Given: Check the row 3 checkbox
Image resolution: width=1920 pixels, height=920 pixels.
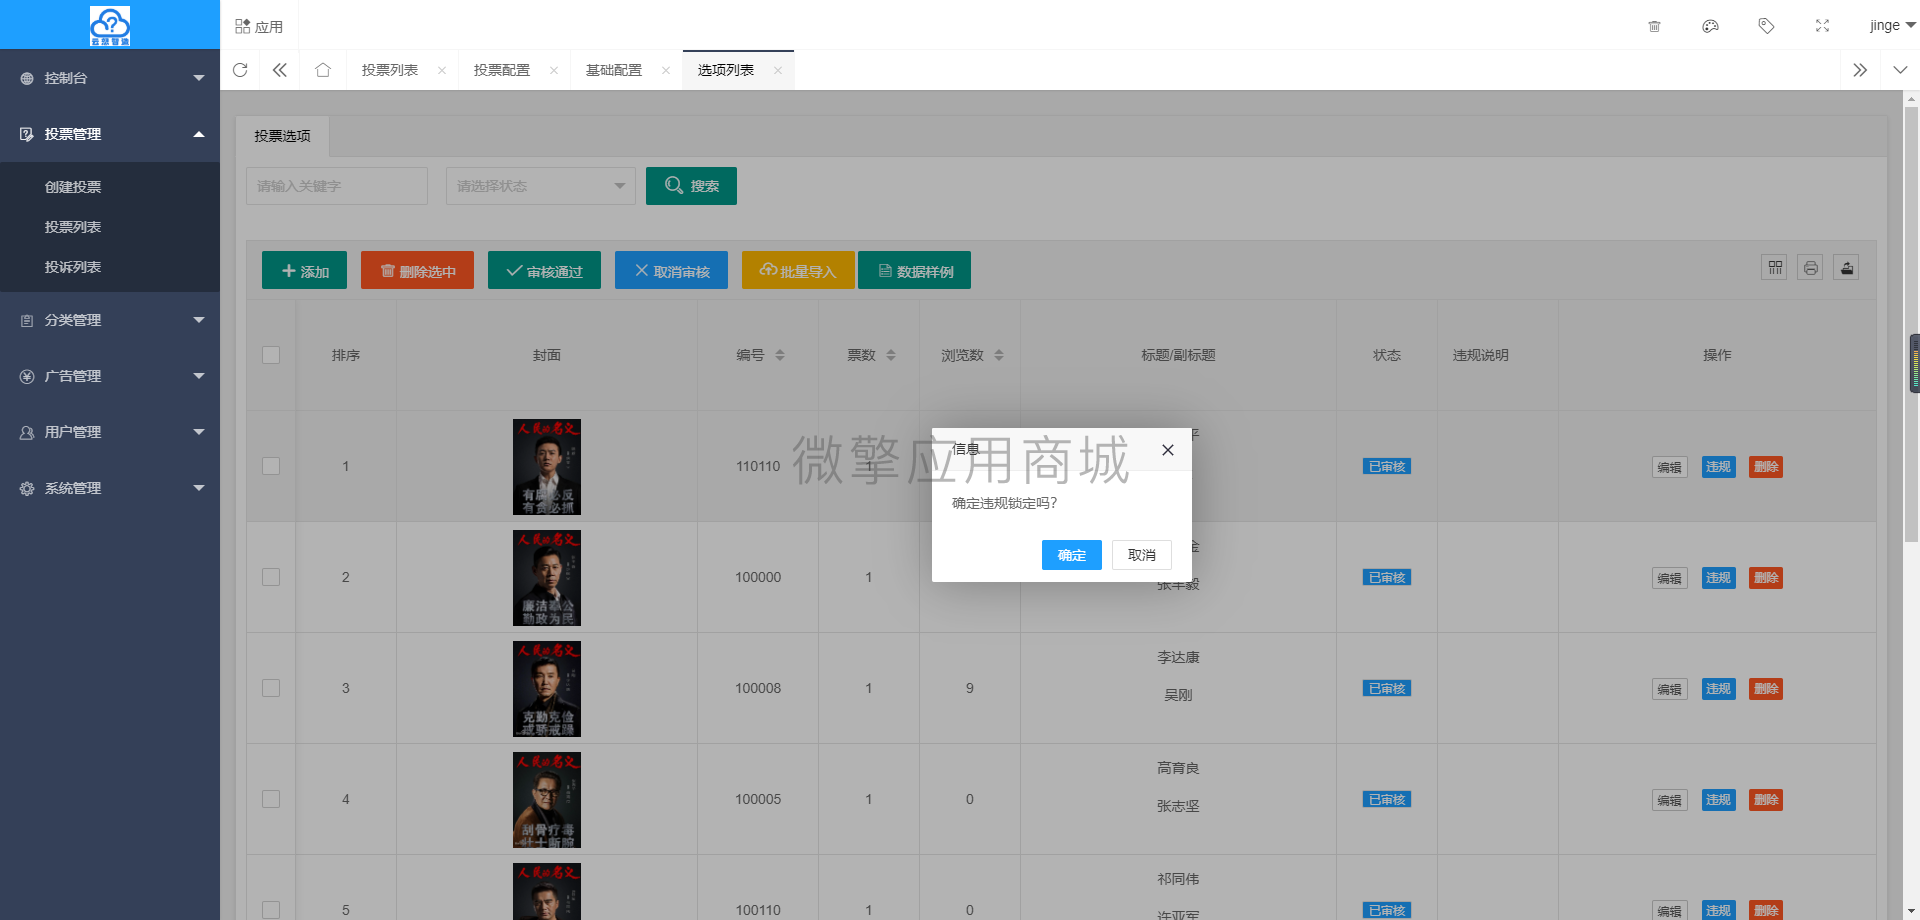Looking at the screenshot, I should point(271,688).
